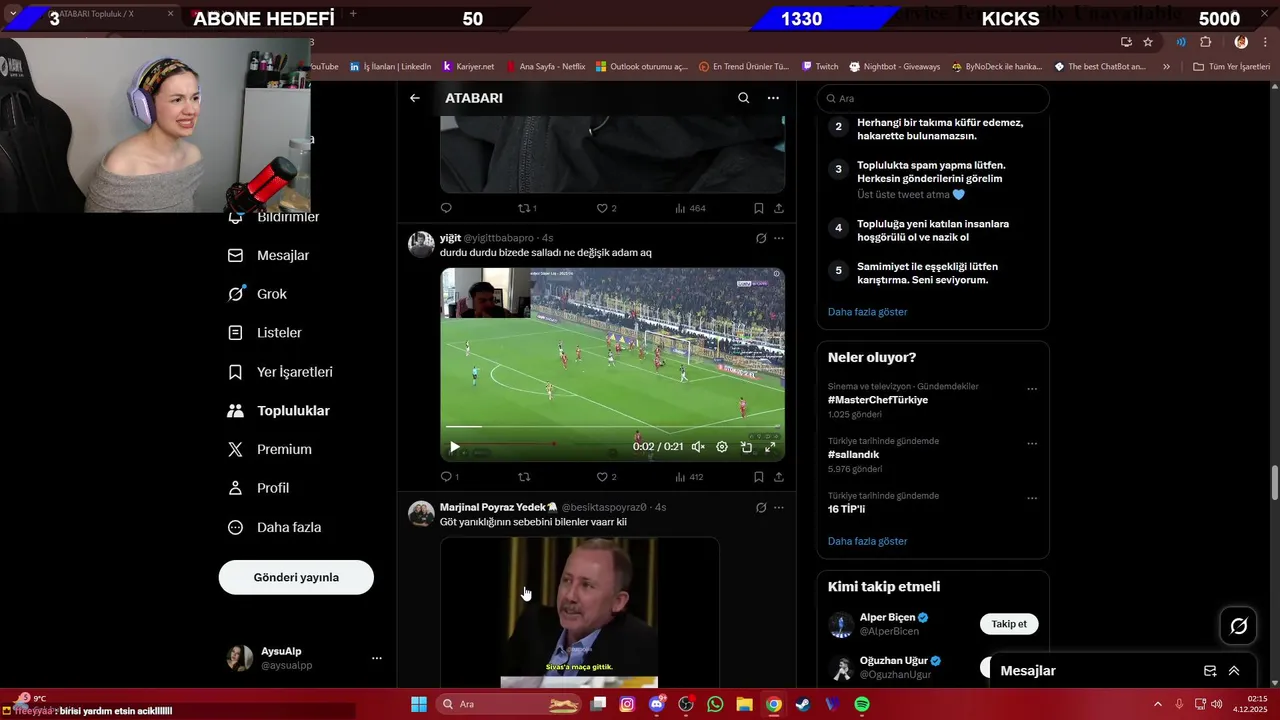Click the Gönderi yayınla button
Image resolution: width=1280 pixels, height=720 pixels.
296,577
